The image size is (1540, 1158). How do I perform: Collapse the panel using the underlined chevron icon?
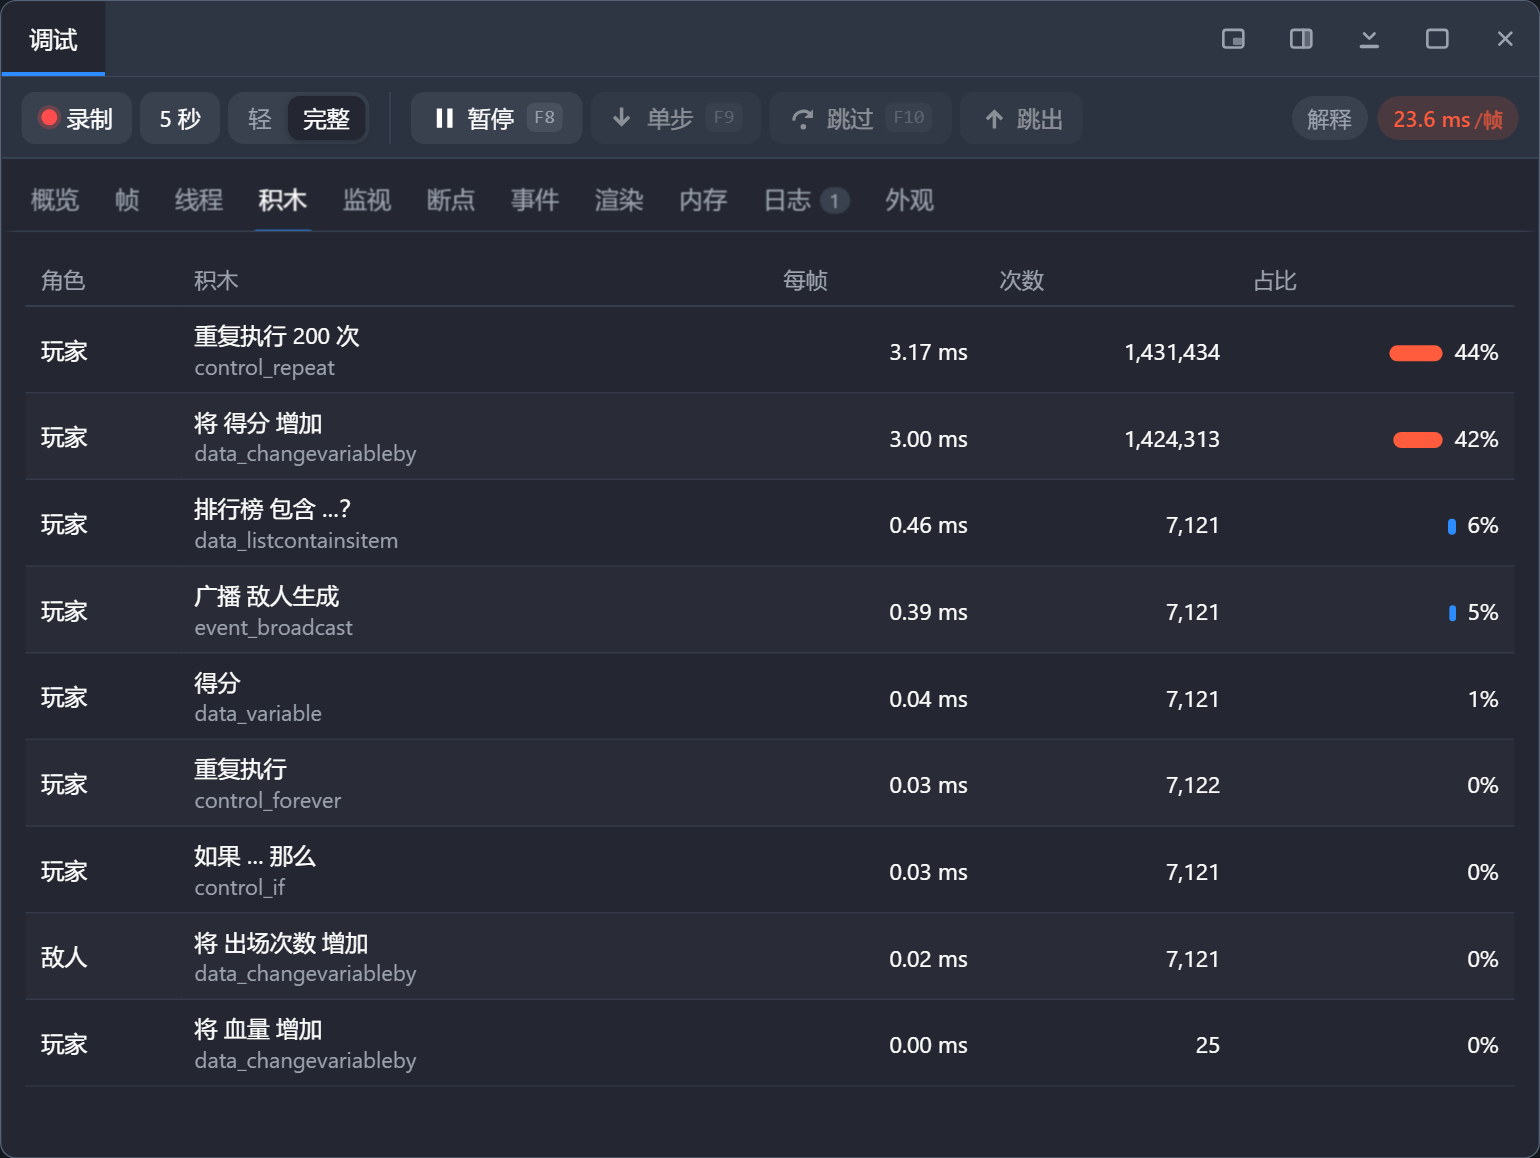[x=1369, y=39]
